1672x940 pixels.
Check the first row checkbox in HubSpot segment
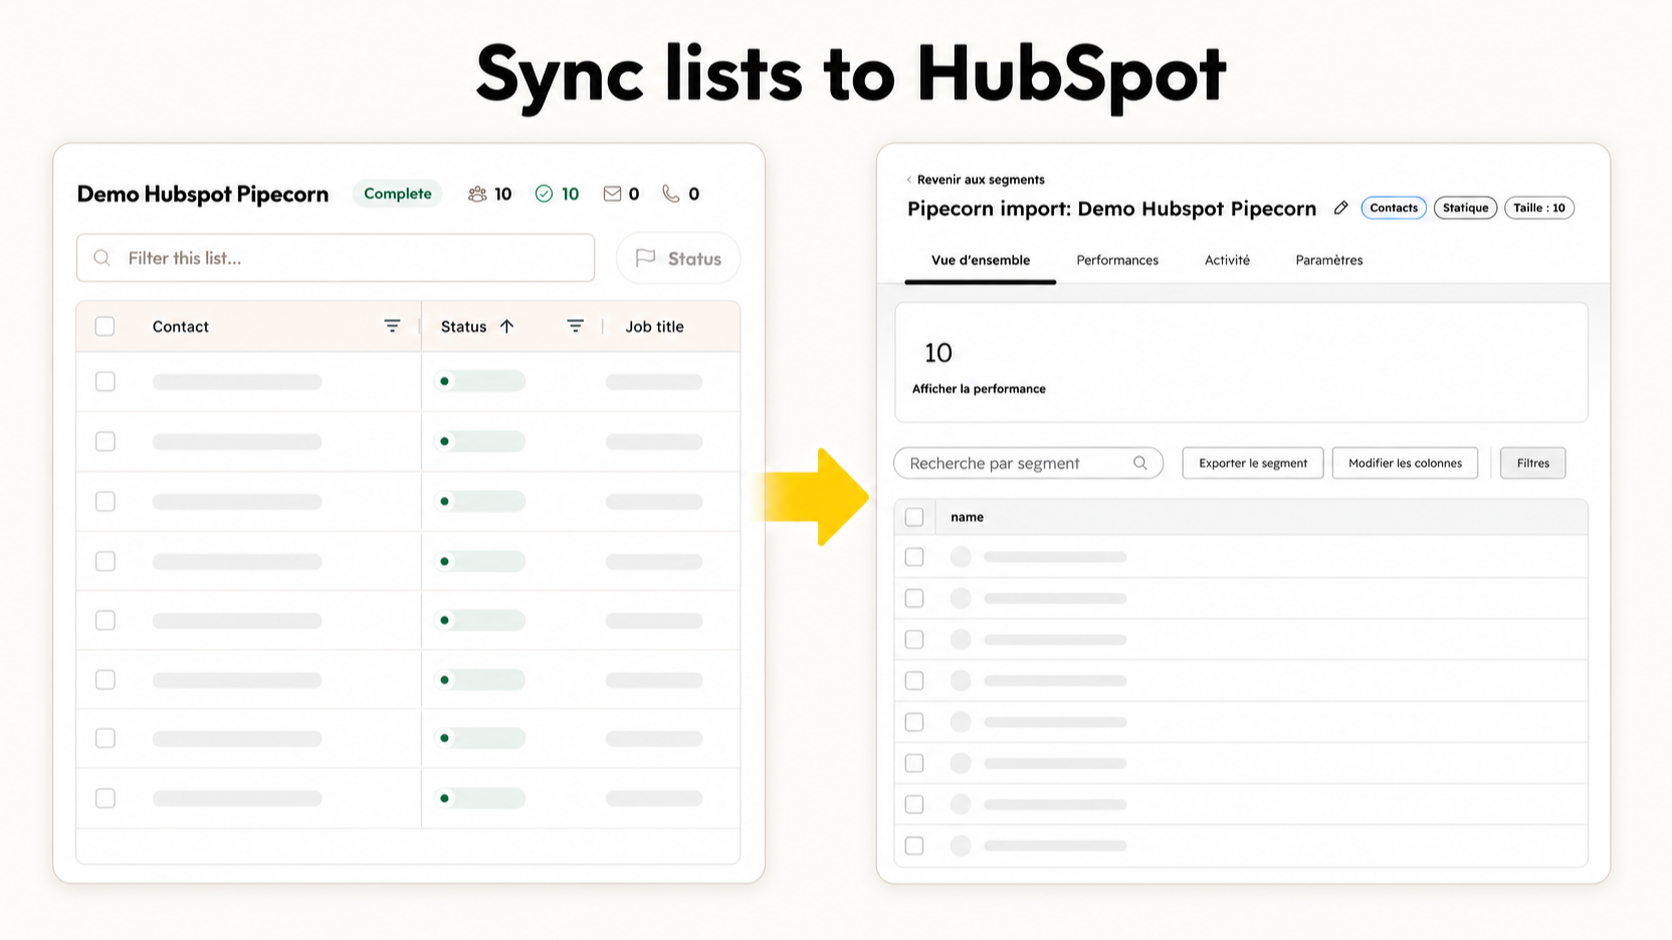coord(914,557)
